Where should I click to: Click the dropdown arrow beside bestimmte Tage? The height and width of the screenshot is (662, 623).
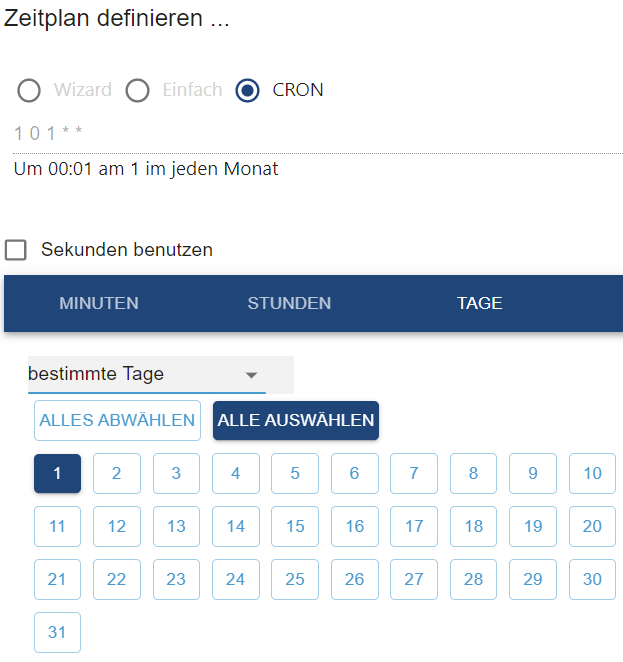(252, 375)
